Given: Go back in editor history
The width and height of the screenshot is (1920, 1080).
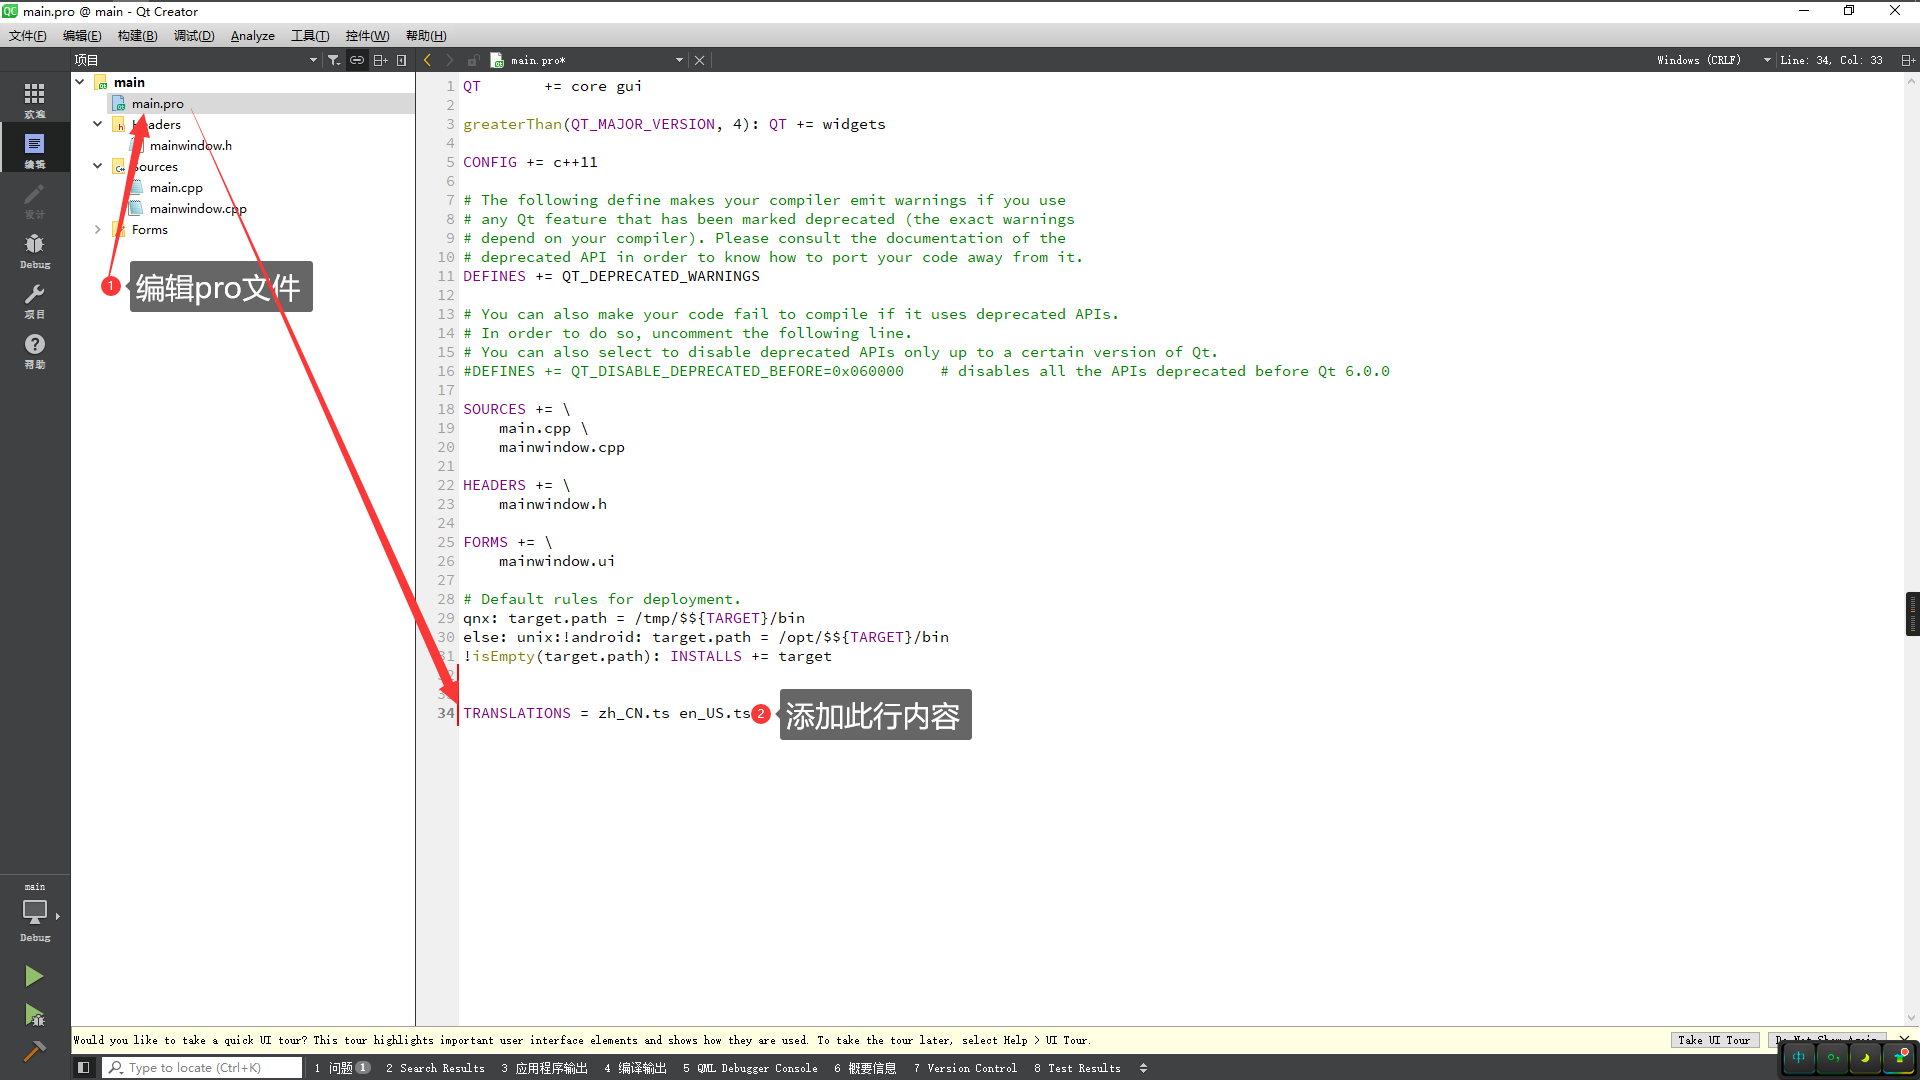Looking at the screenshot, I should pos(428,60).
